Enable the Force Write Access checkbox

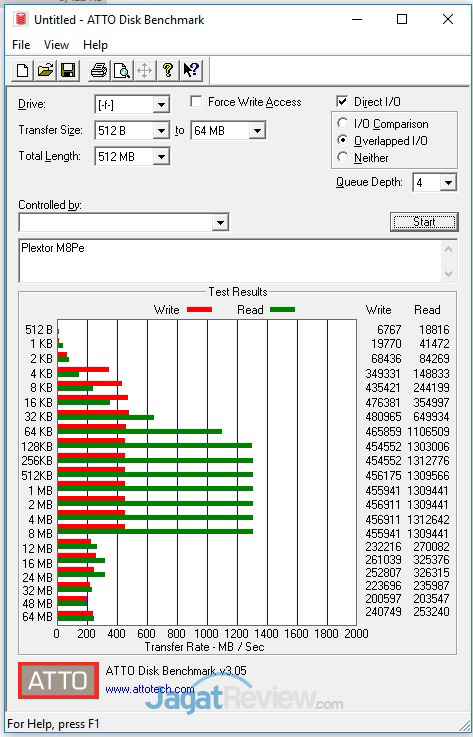[196, 102]
